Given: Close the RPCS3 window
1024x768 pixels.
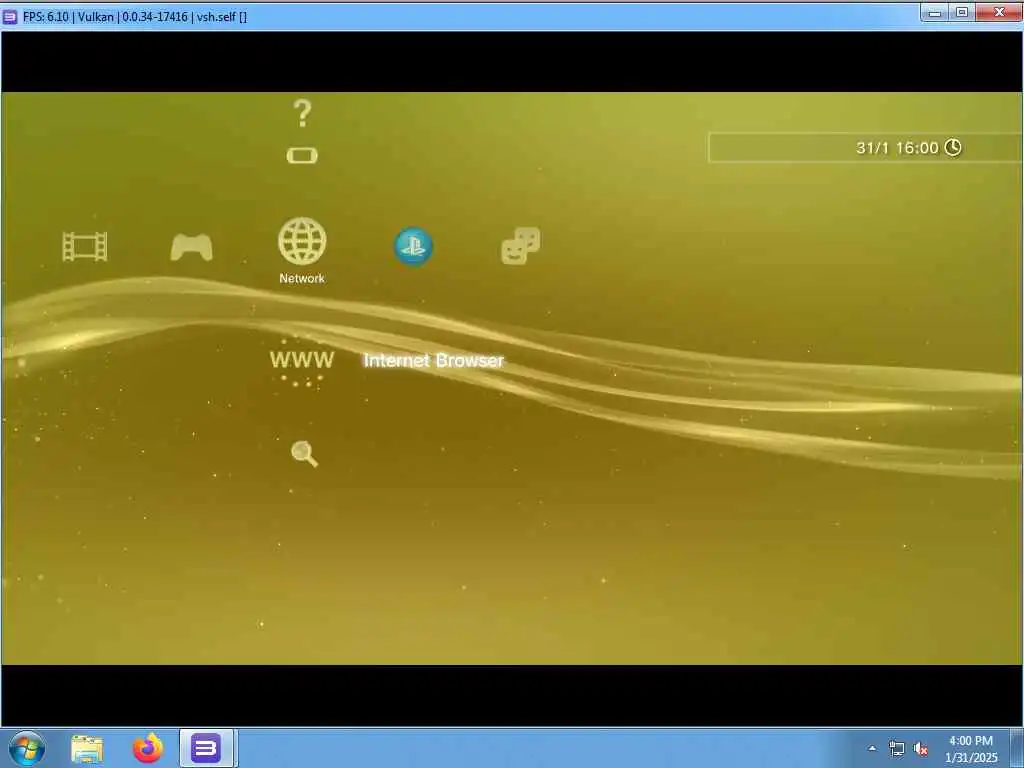Looking at the screenshot, I should (999, 12).
